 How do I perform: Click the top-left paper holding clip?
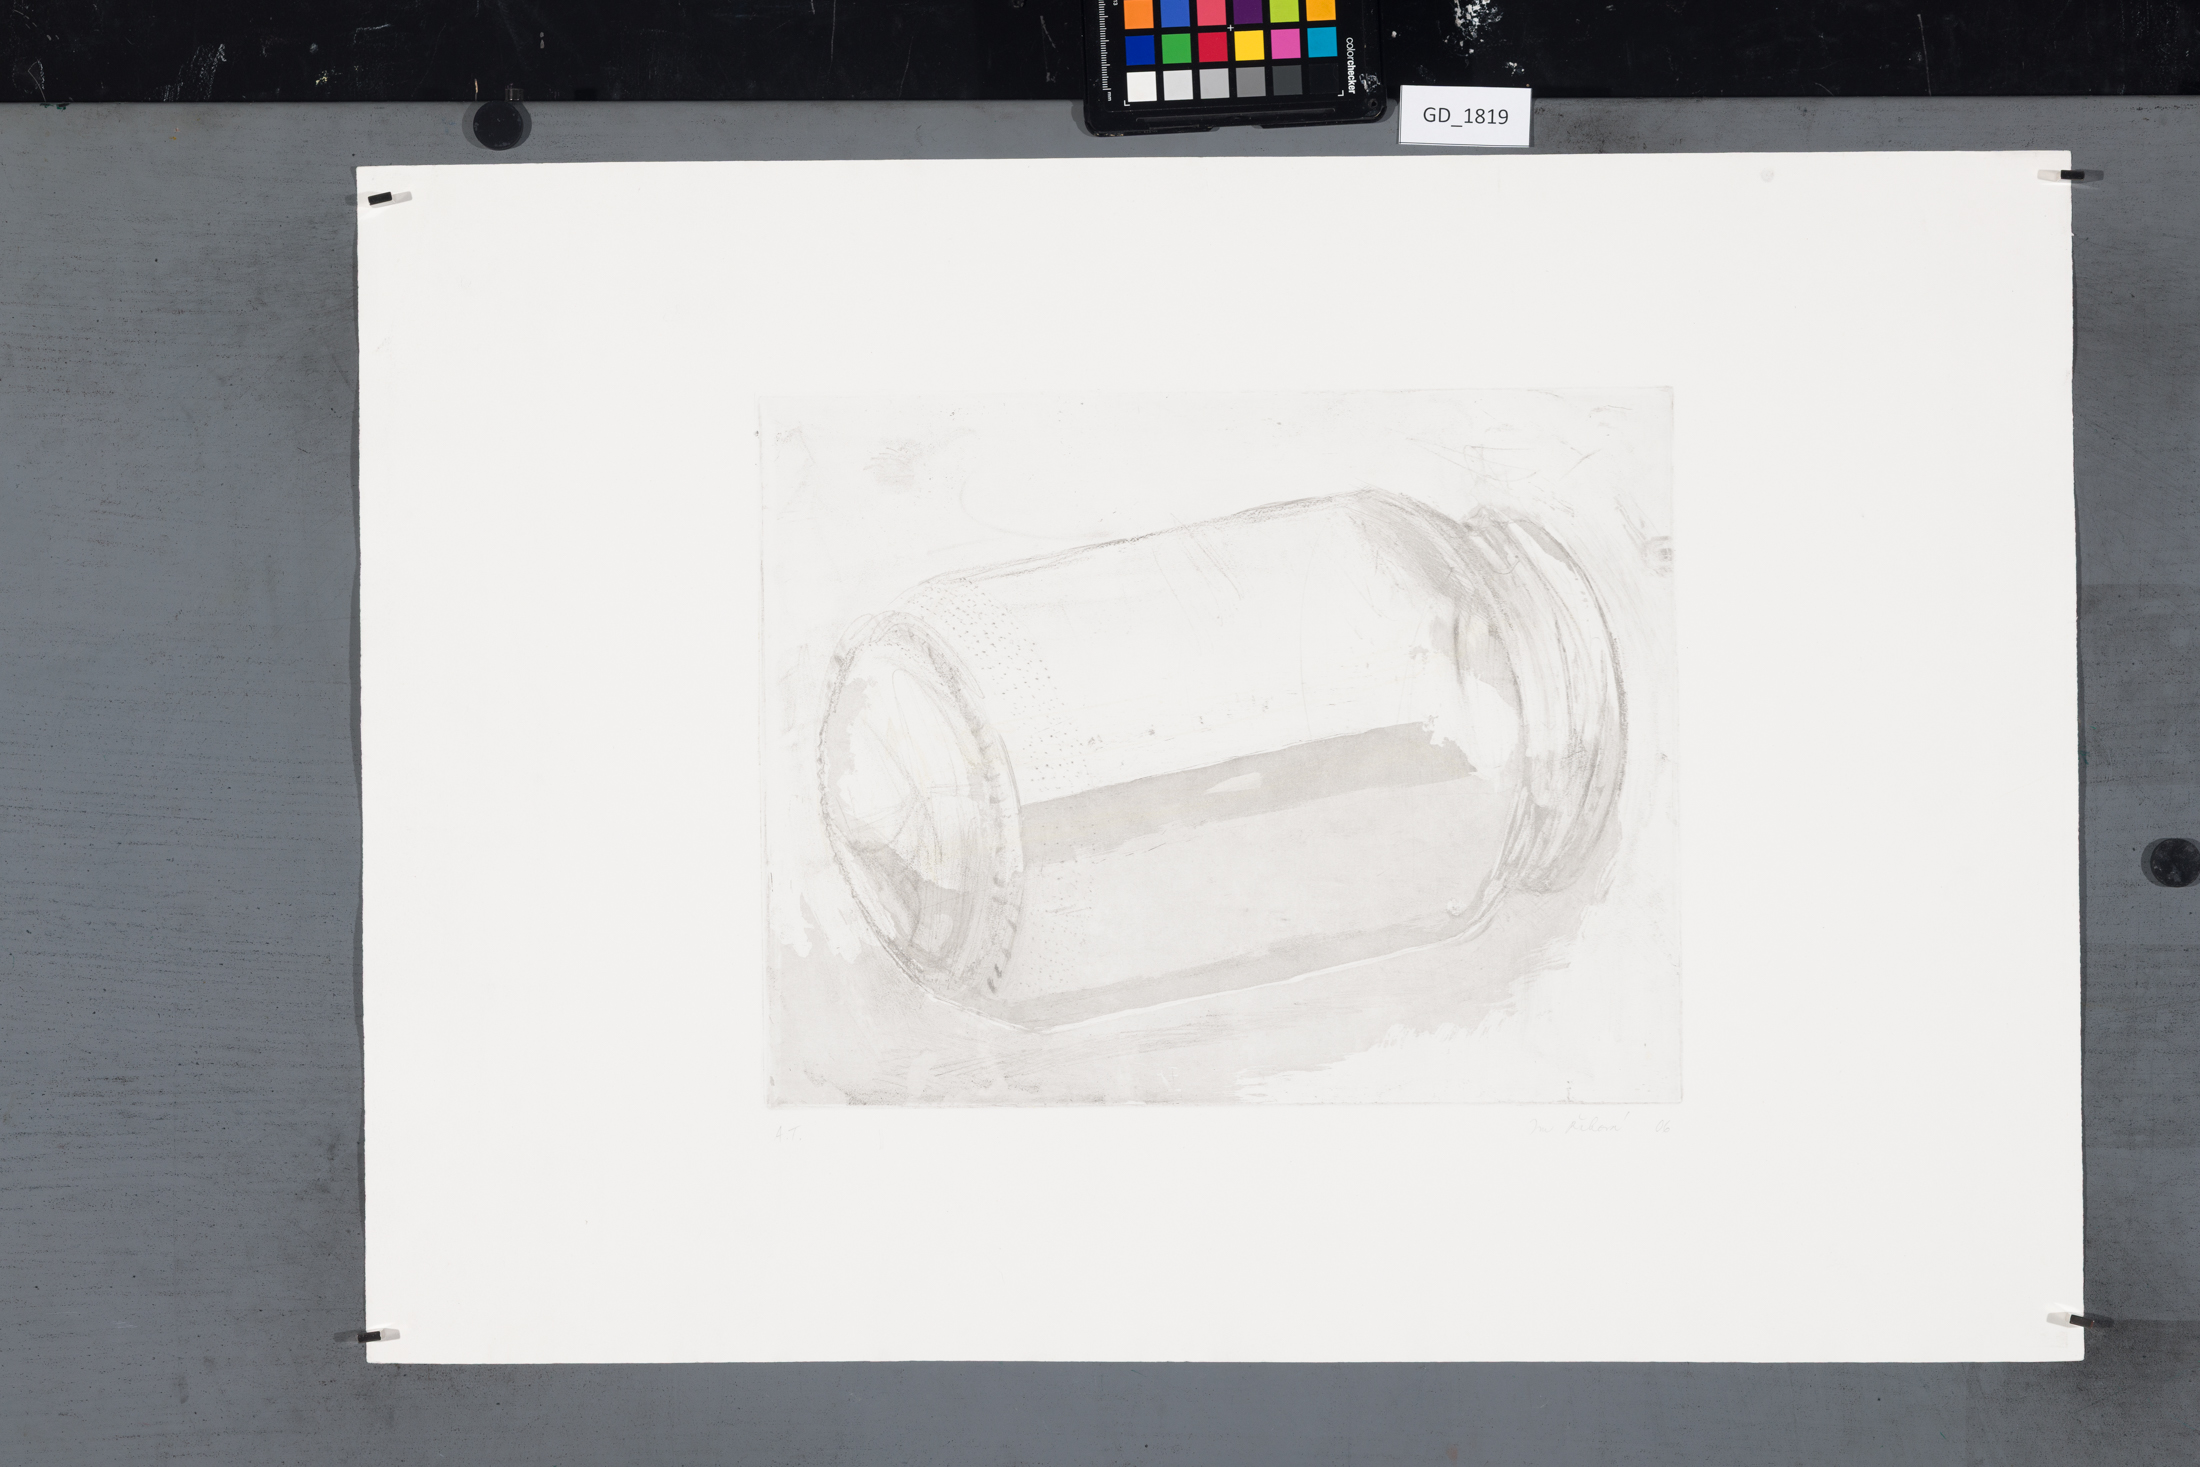coord(383,198)
